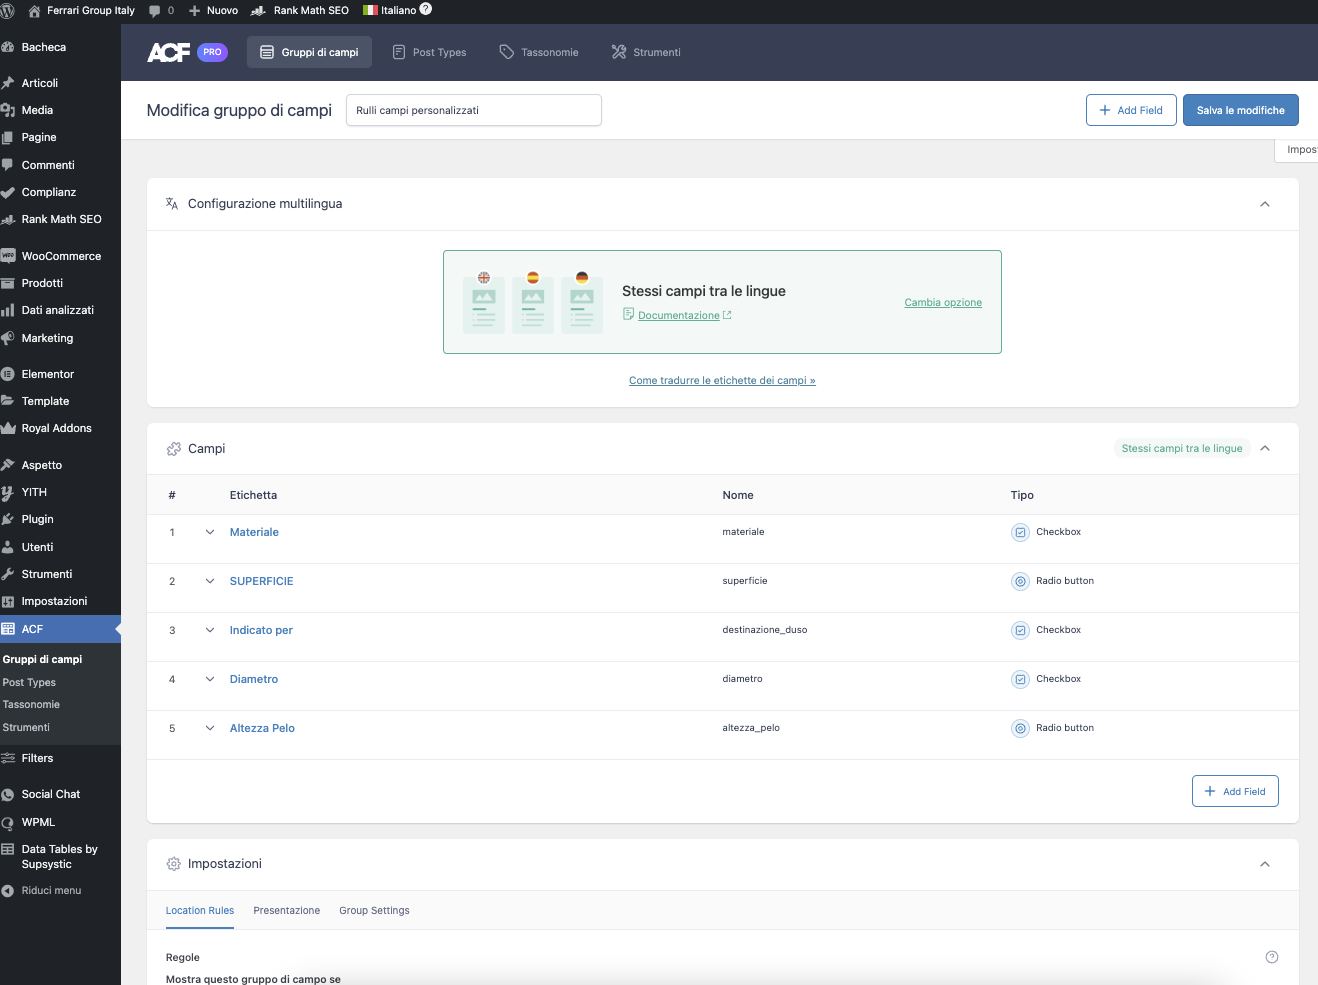The width and height of the screenshot is (1318, 985).
Task: Click the Checkbox type icon in Materiale row
Action: coord(1020,532)
